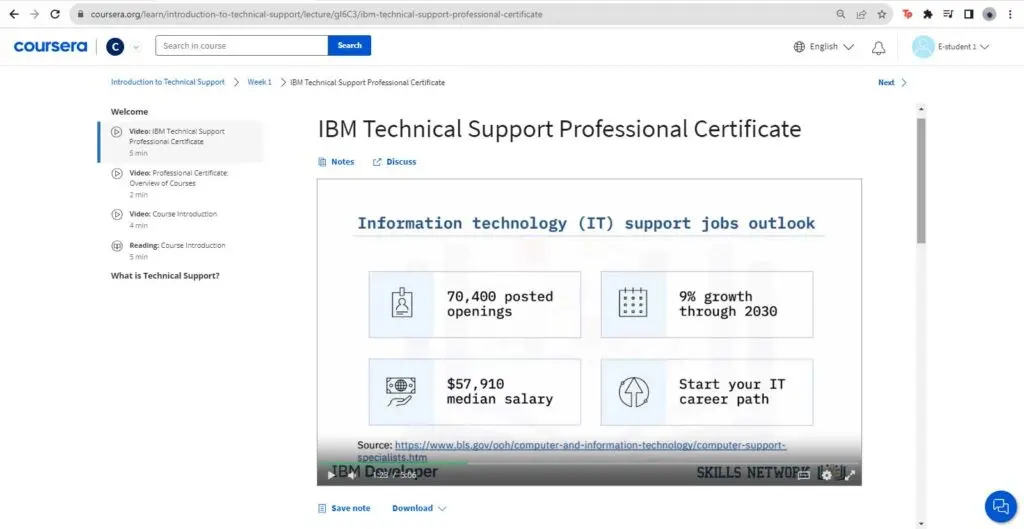The height and width of the screenshot is (529, 1024).
Task: Open Video: Professional Certificate Overview of Courses
Action: click(181, 183)
